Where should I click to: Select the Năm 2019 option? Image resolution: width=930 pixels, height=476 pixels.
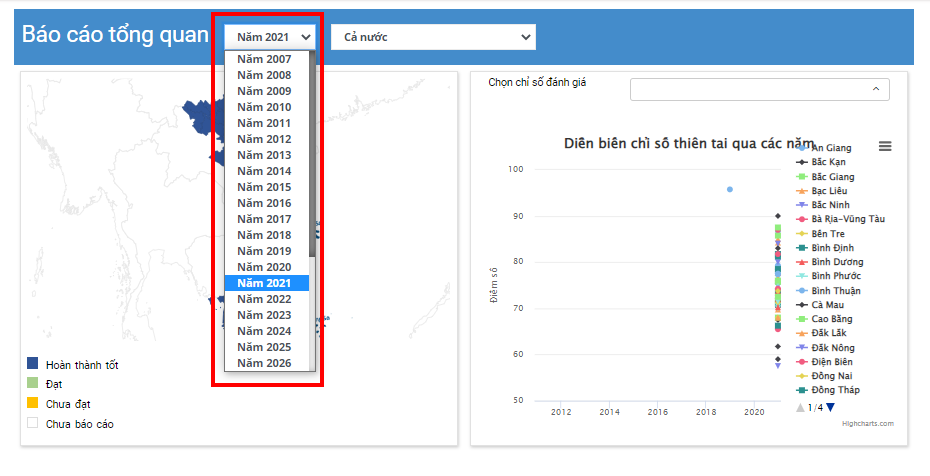point(265,251)
